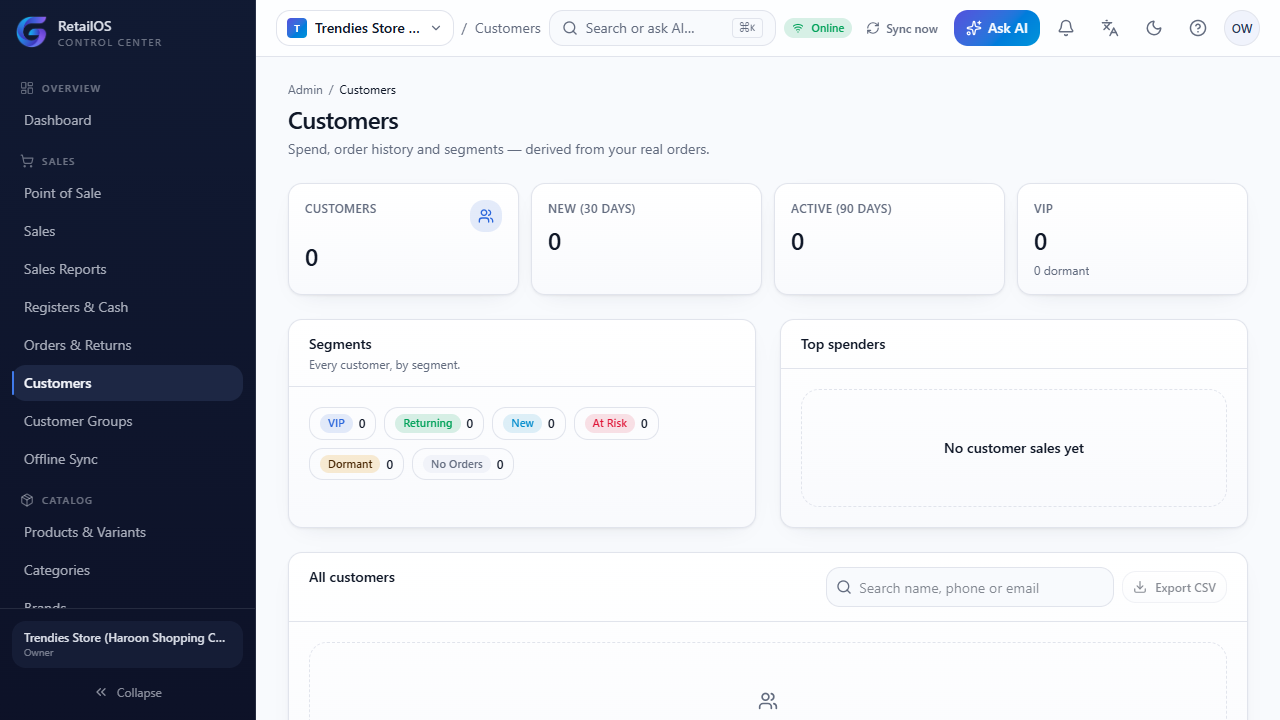
Task: Open Customer Groups
Action: coord(127,421)
